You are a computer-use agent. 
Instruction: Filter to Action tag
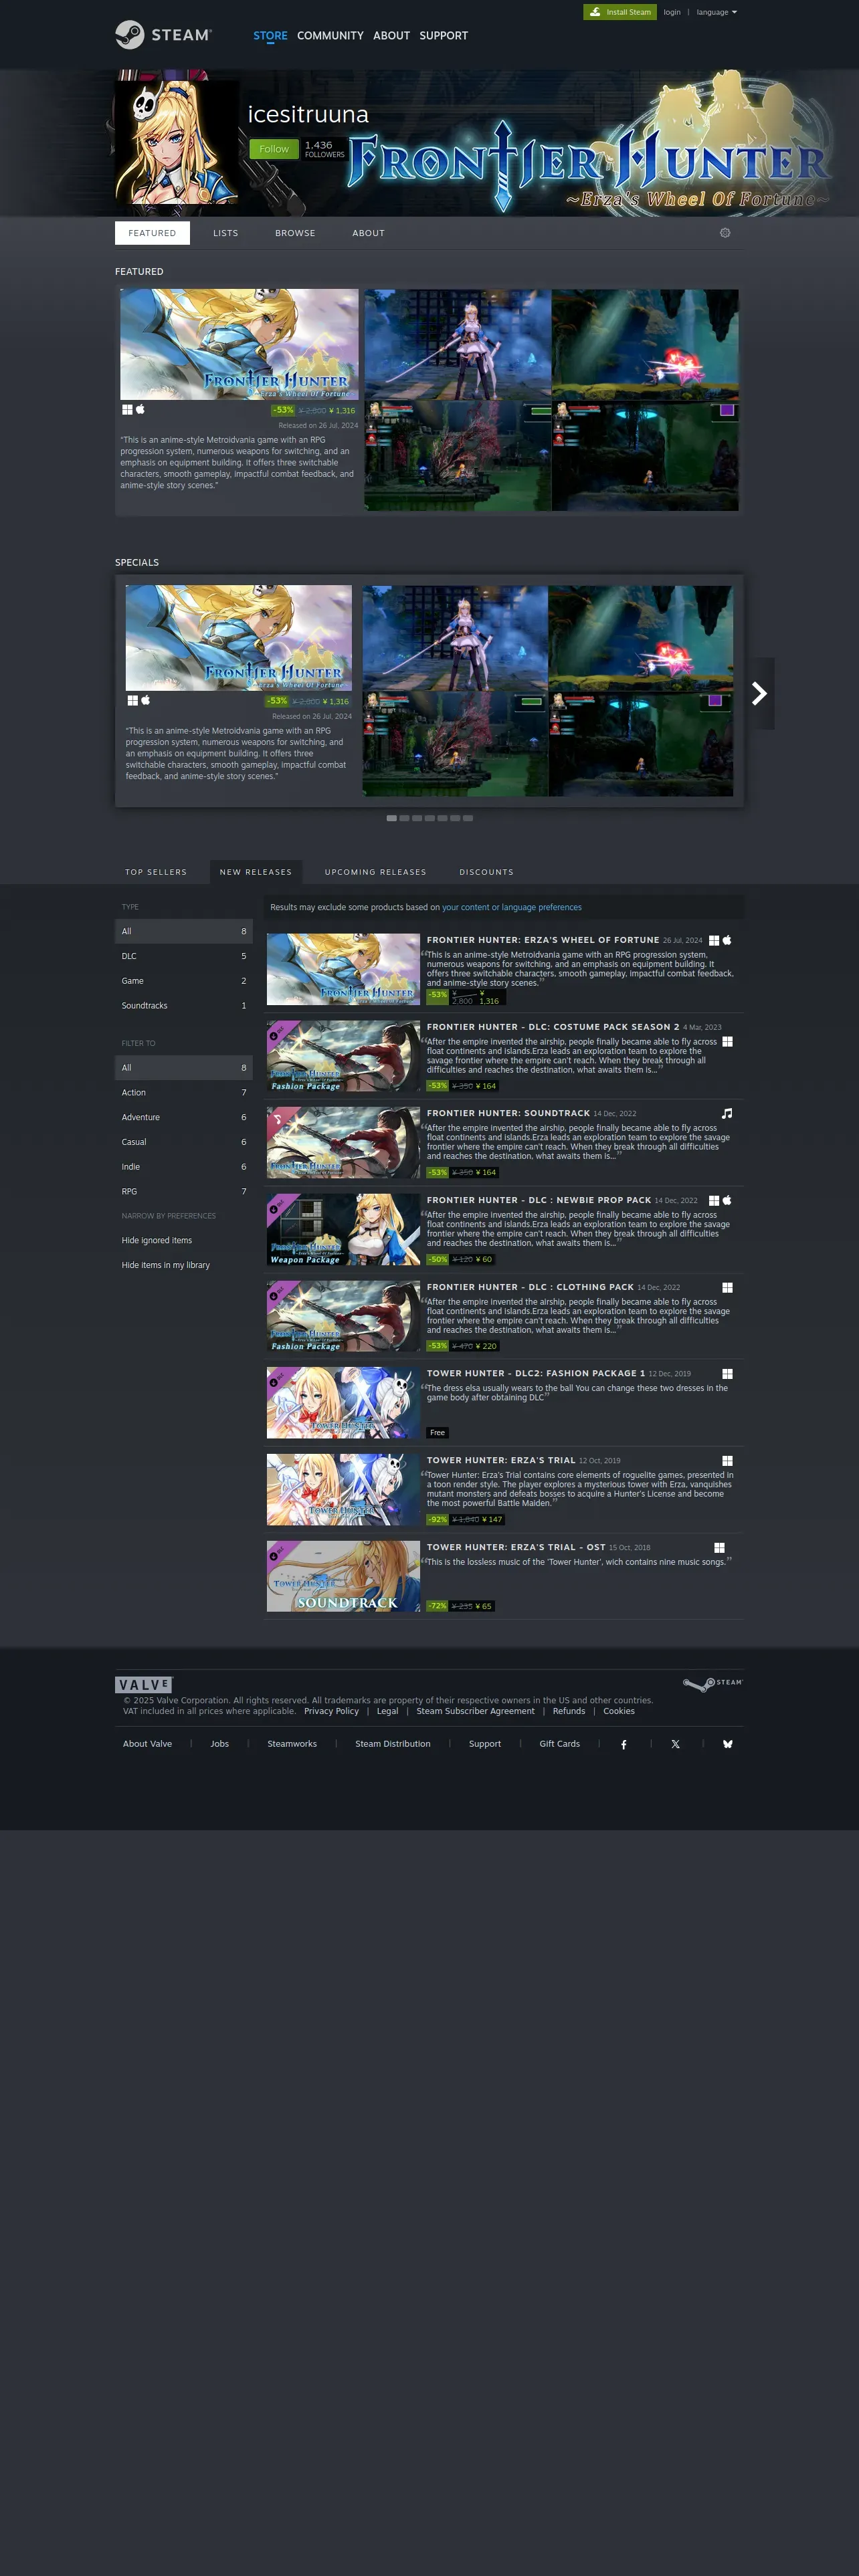tap(184, 1092)
